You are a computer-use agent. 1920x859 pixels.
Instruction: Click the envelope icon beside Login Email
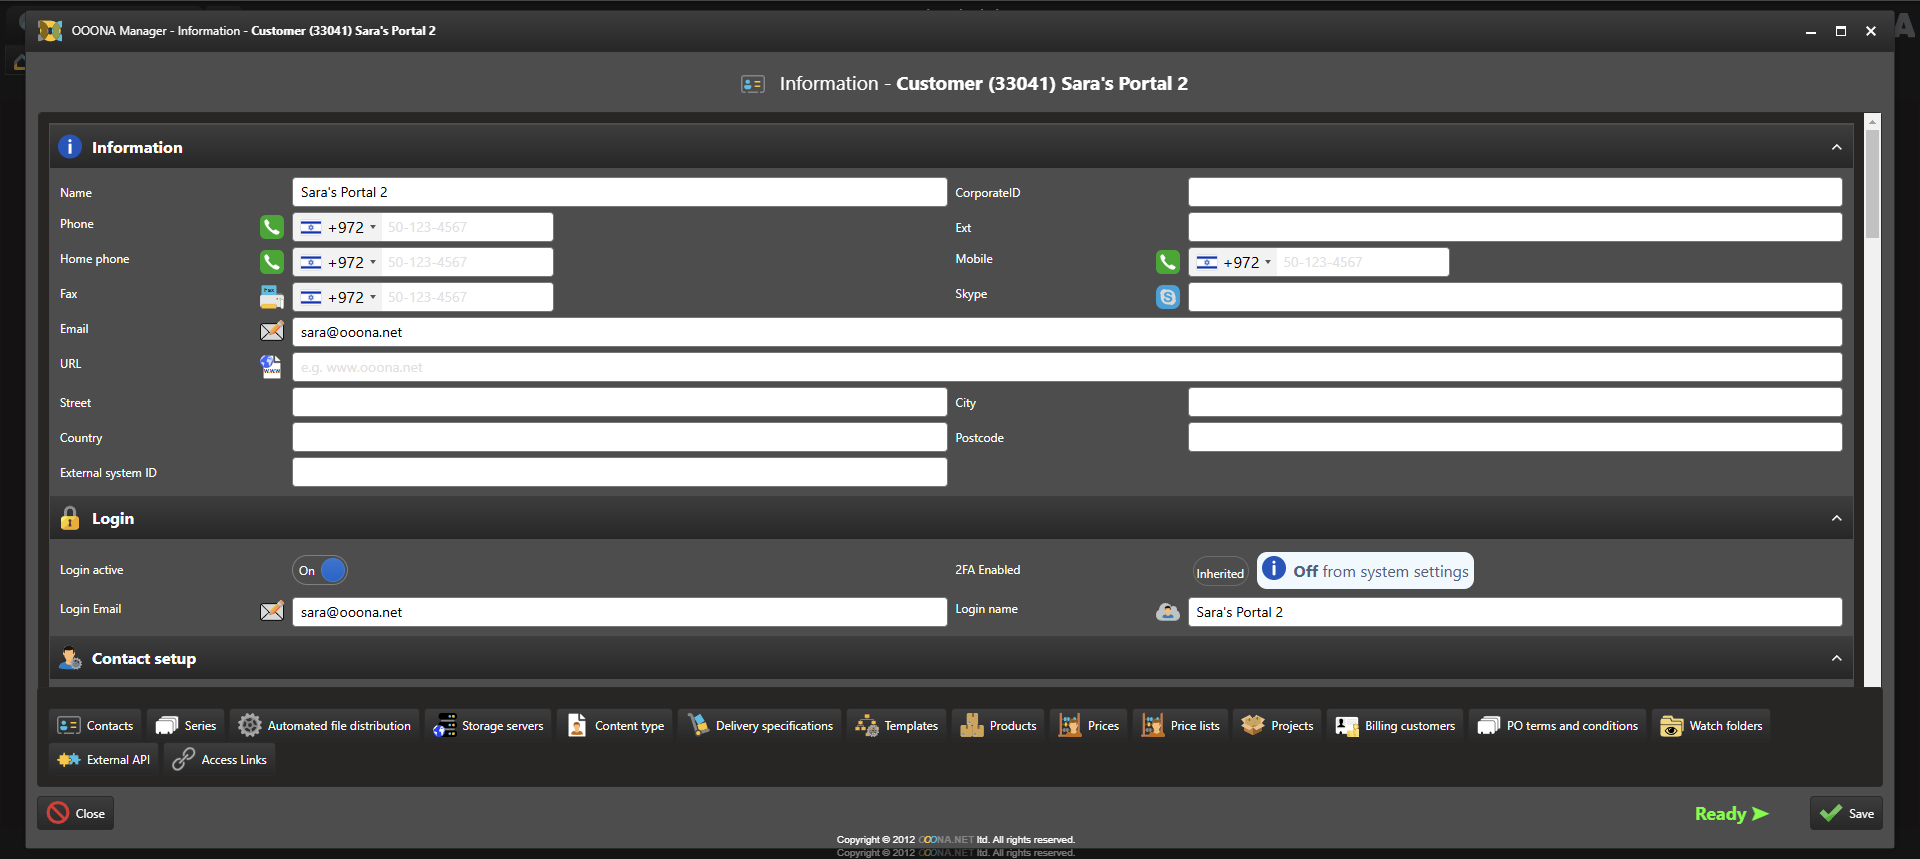pyautogui.click(x=271, y=612)
